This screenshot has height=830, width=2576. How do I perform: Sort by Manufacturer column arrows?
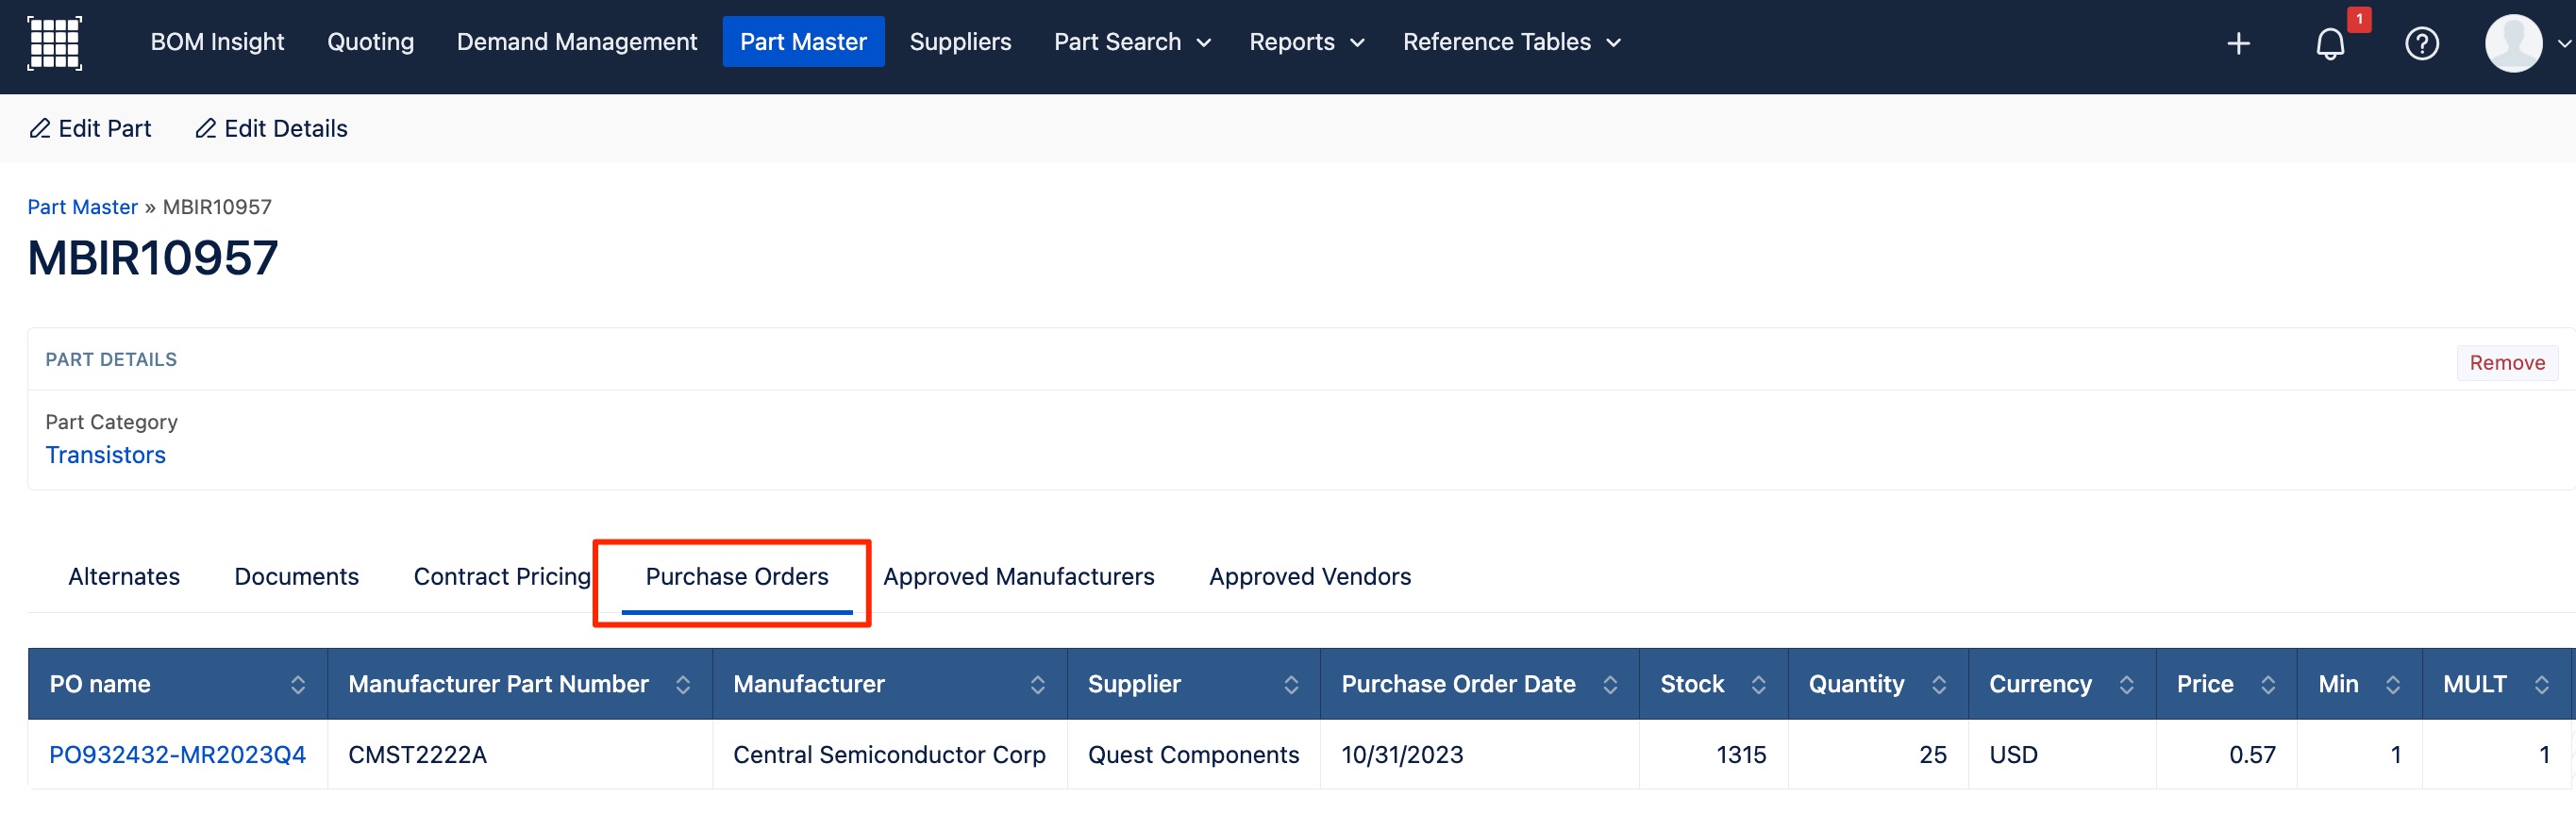click(1037, 684)
